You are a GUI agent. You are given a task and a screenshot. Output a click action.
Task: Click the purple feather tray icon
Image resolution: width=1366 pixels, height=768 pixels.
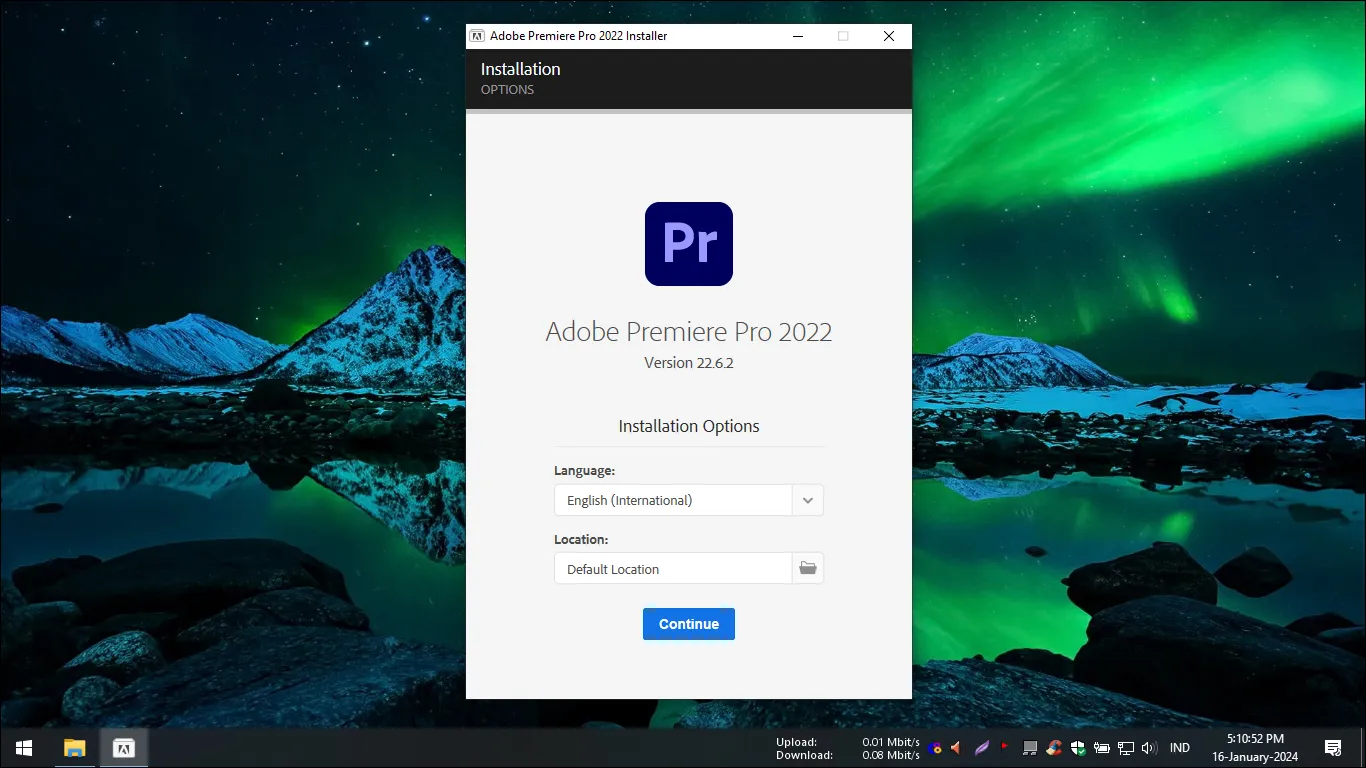[981, 747]
